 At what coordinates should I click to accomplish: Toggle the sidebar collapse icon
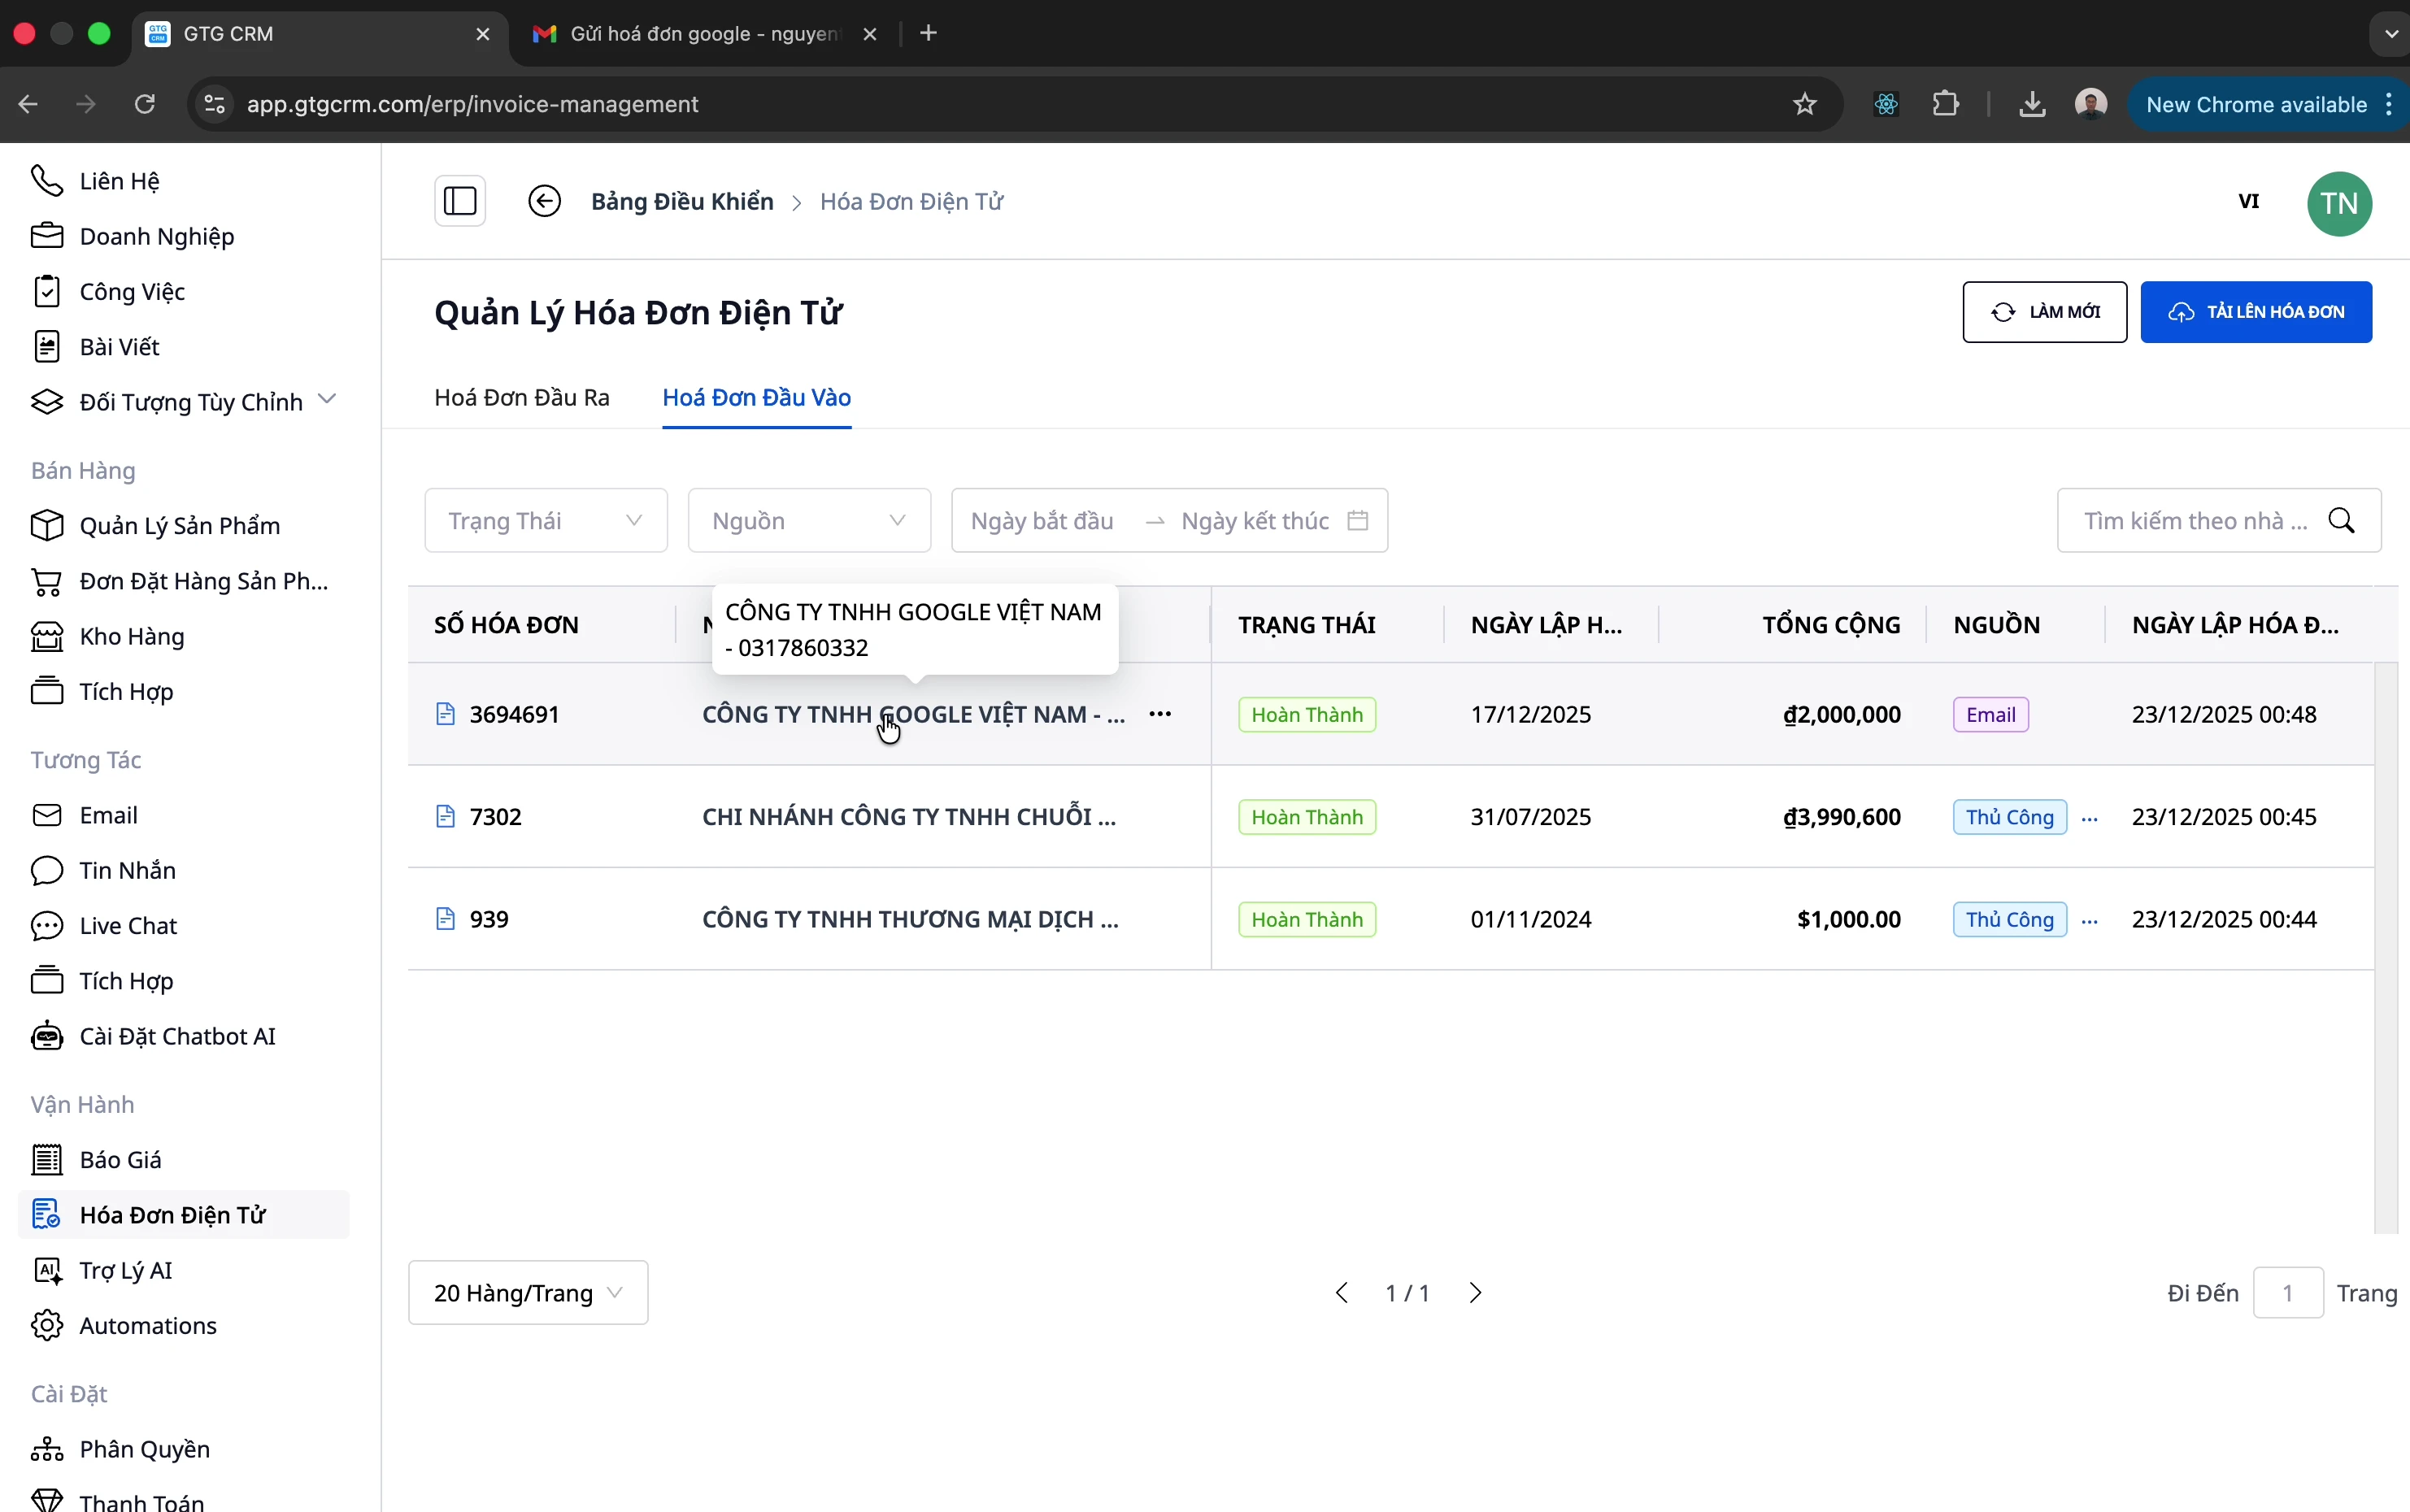point(460,201)
